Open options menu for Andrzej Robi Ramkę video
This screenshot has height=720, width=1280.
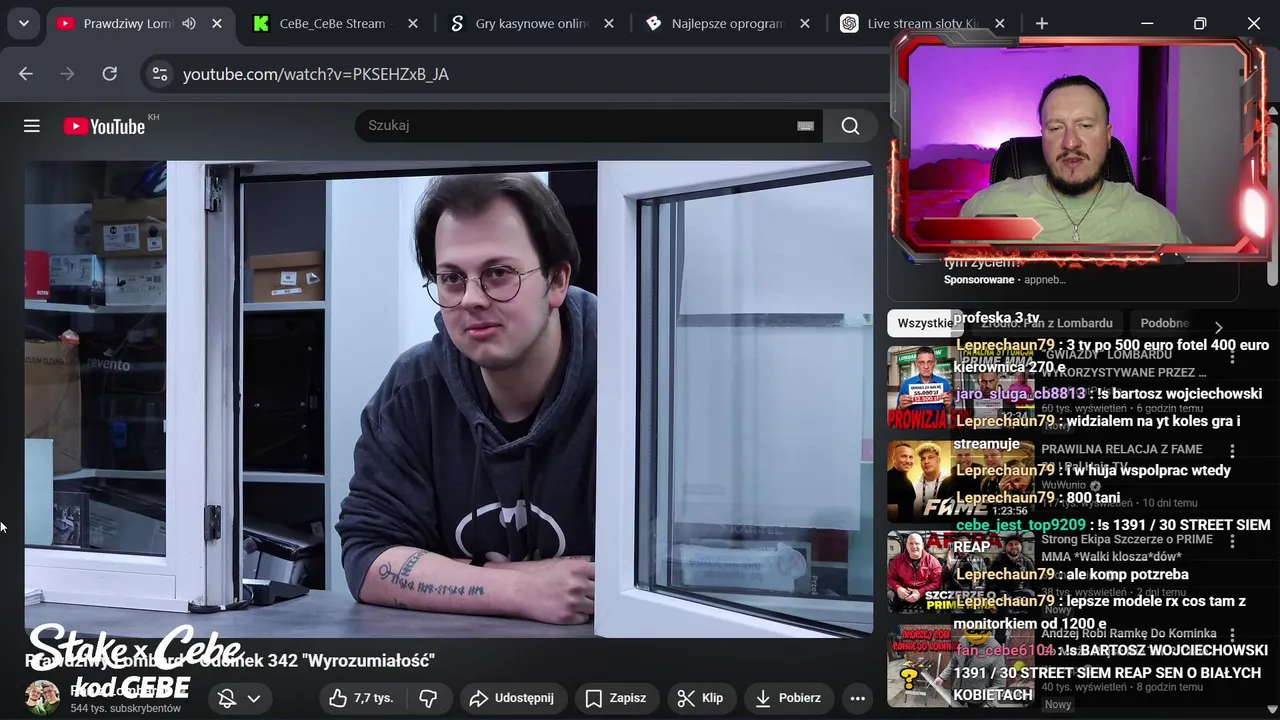1232,635
